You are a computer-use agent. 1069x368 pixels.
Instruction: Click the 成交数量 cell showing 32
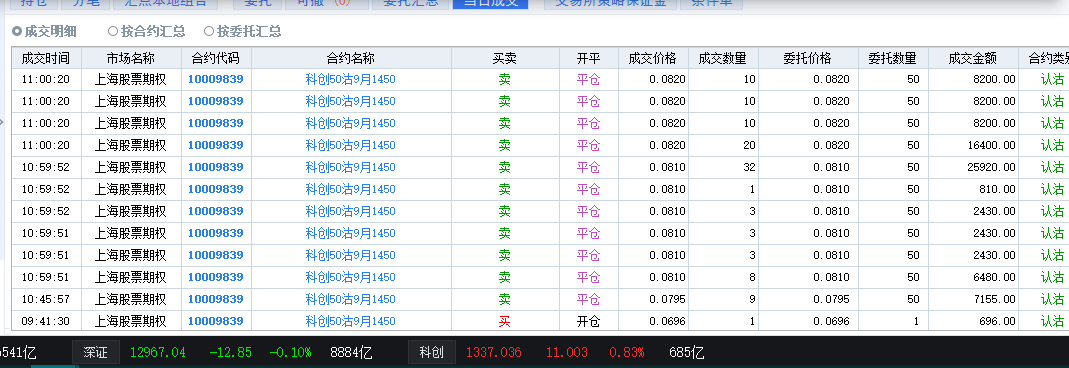tap(723, 167)
